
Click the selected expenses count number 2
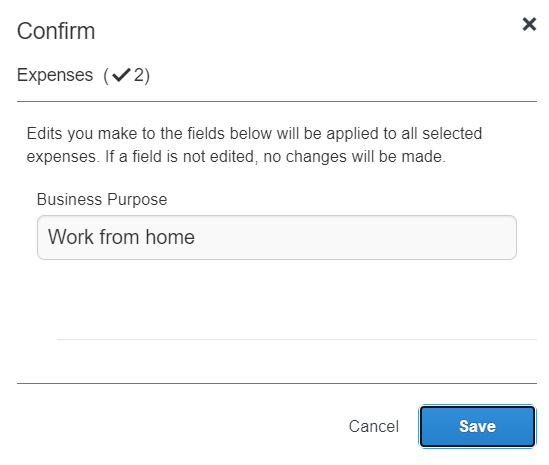click(x=139, y=75)
